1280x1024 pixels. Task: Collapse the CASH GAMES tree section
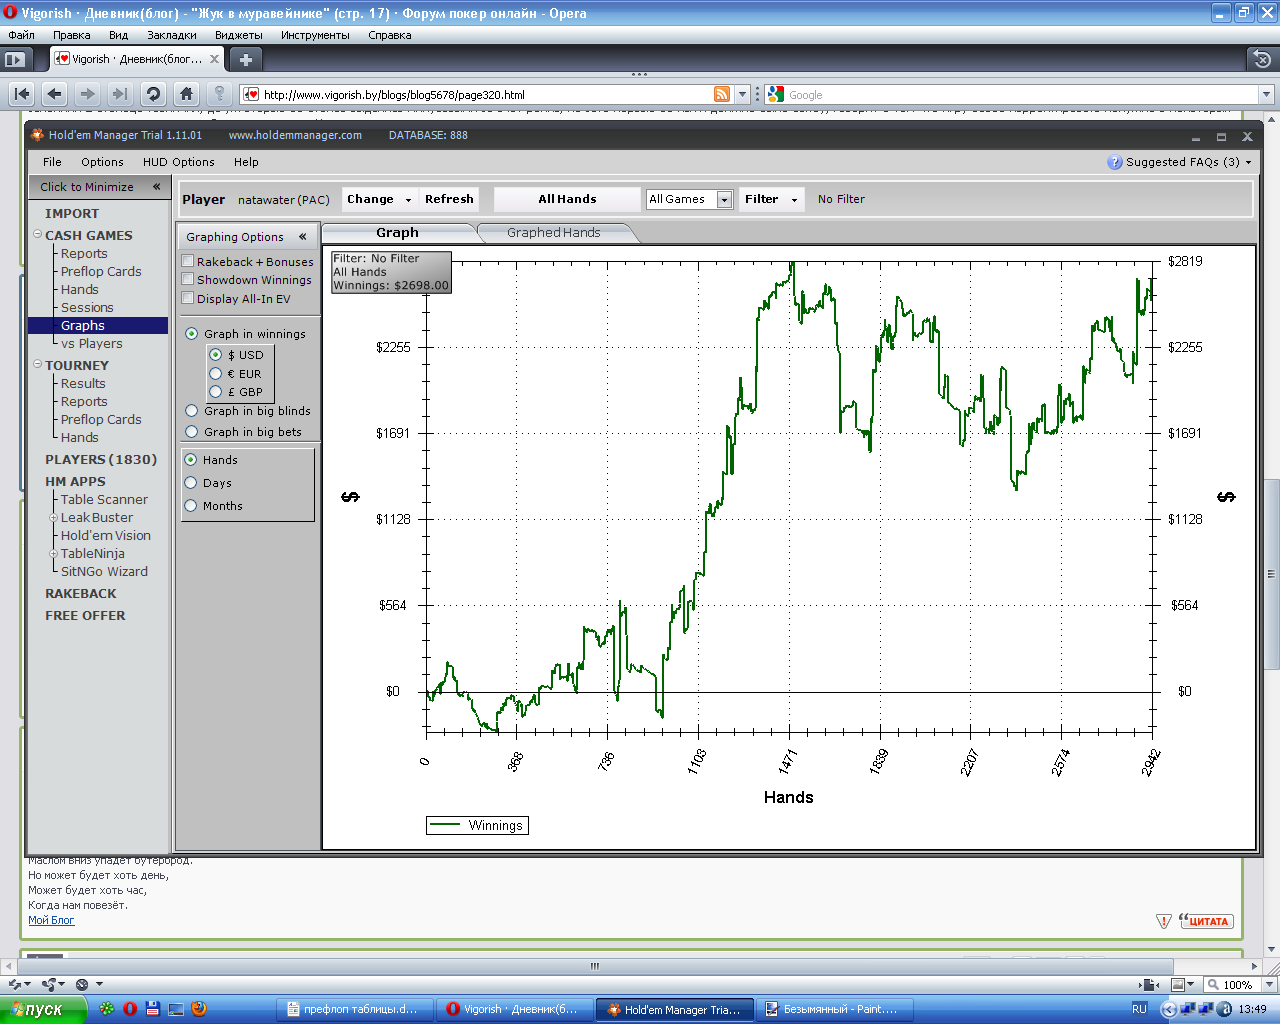point(37,235)
